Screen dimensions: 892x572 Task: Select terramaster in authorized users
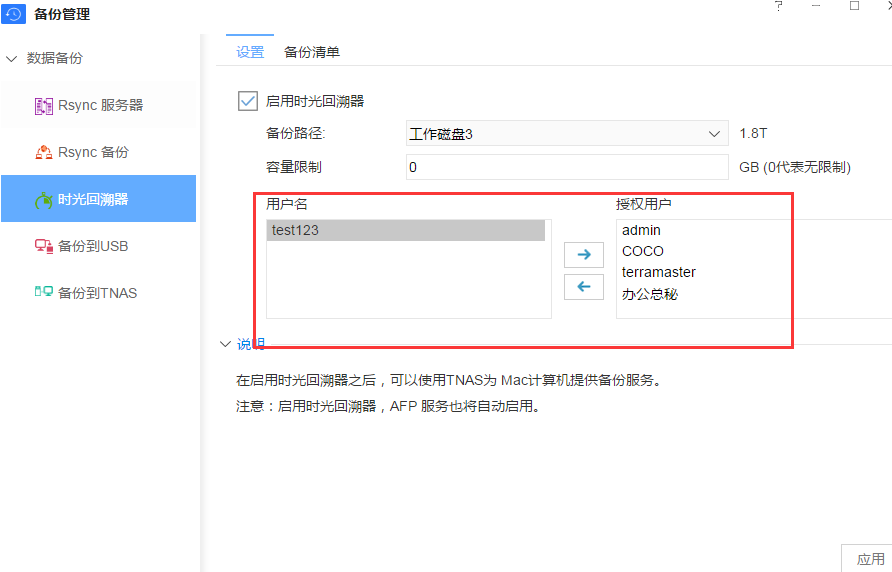658,272
